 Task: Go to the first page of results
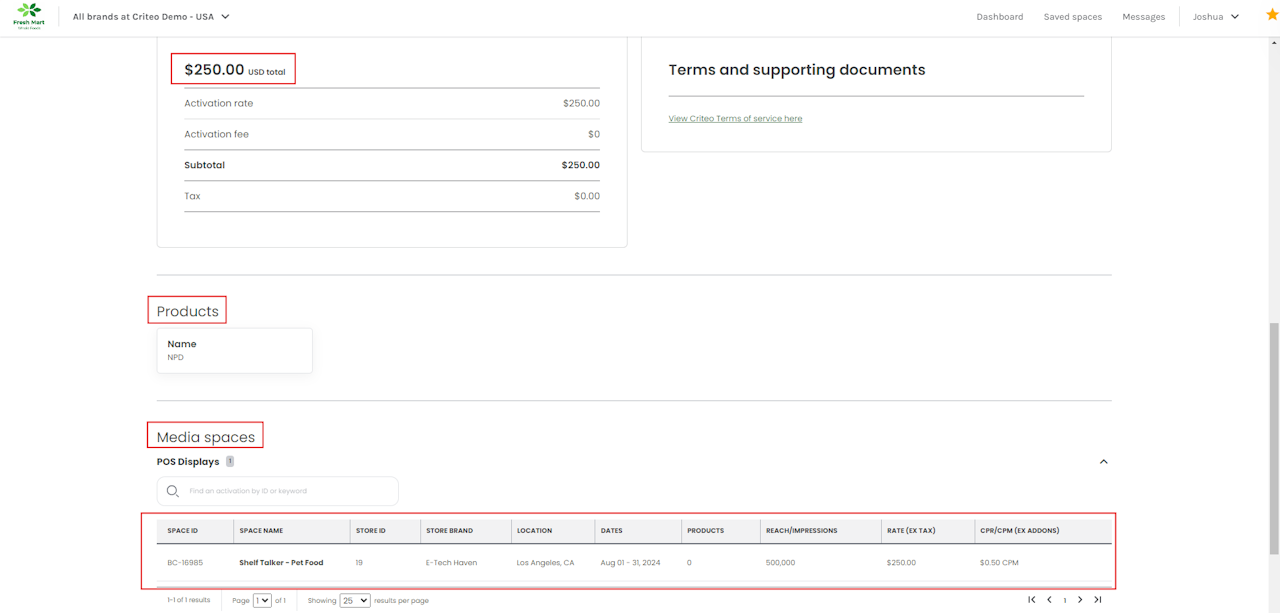click(x=1032, y=600)
